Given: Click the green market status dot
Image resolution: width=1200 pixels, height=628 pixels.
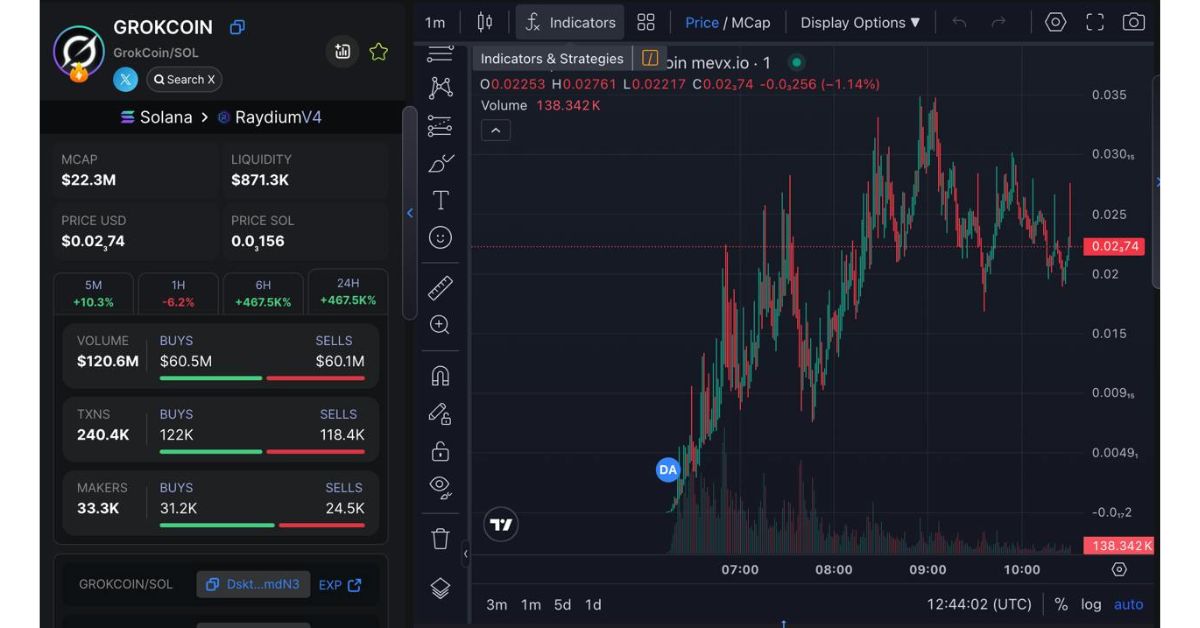Looking at the screenshot, I should (796, 62).
